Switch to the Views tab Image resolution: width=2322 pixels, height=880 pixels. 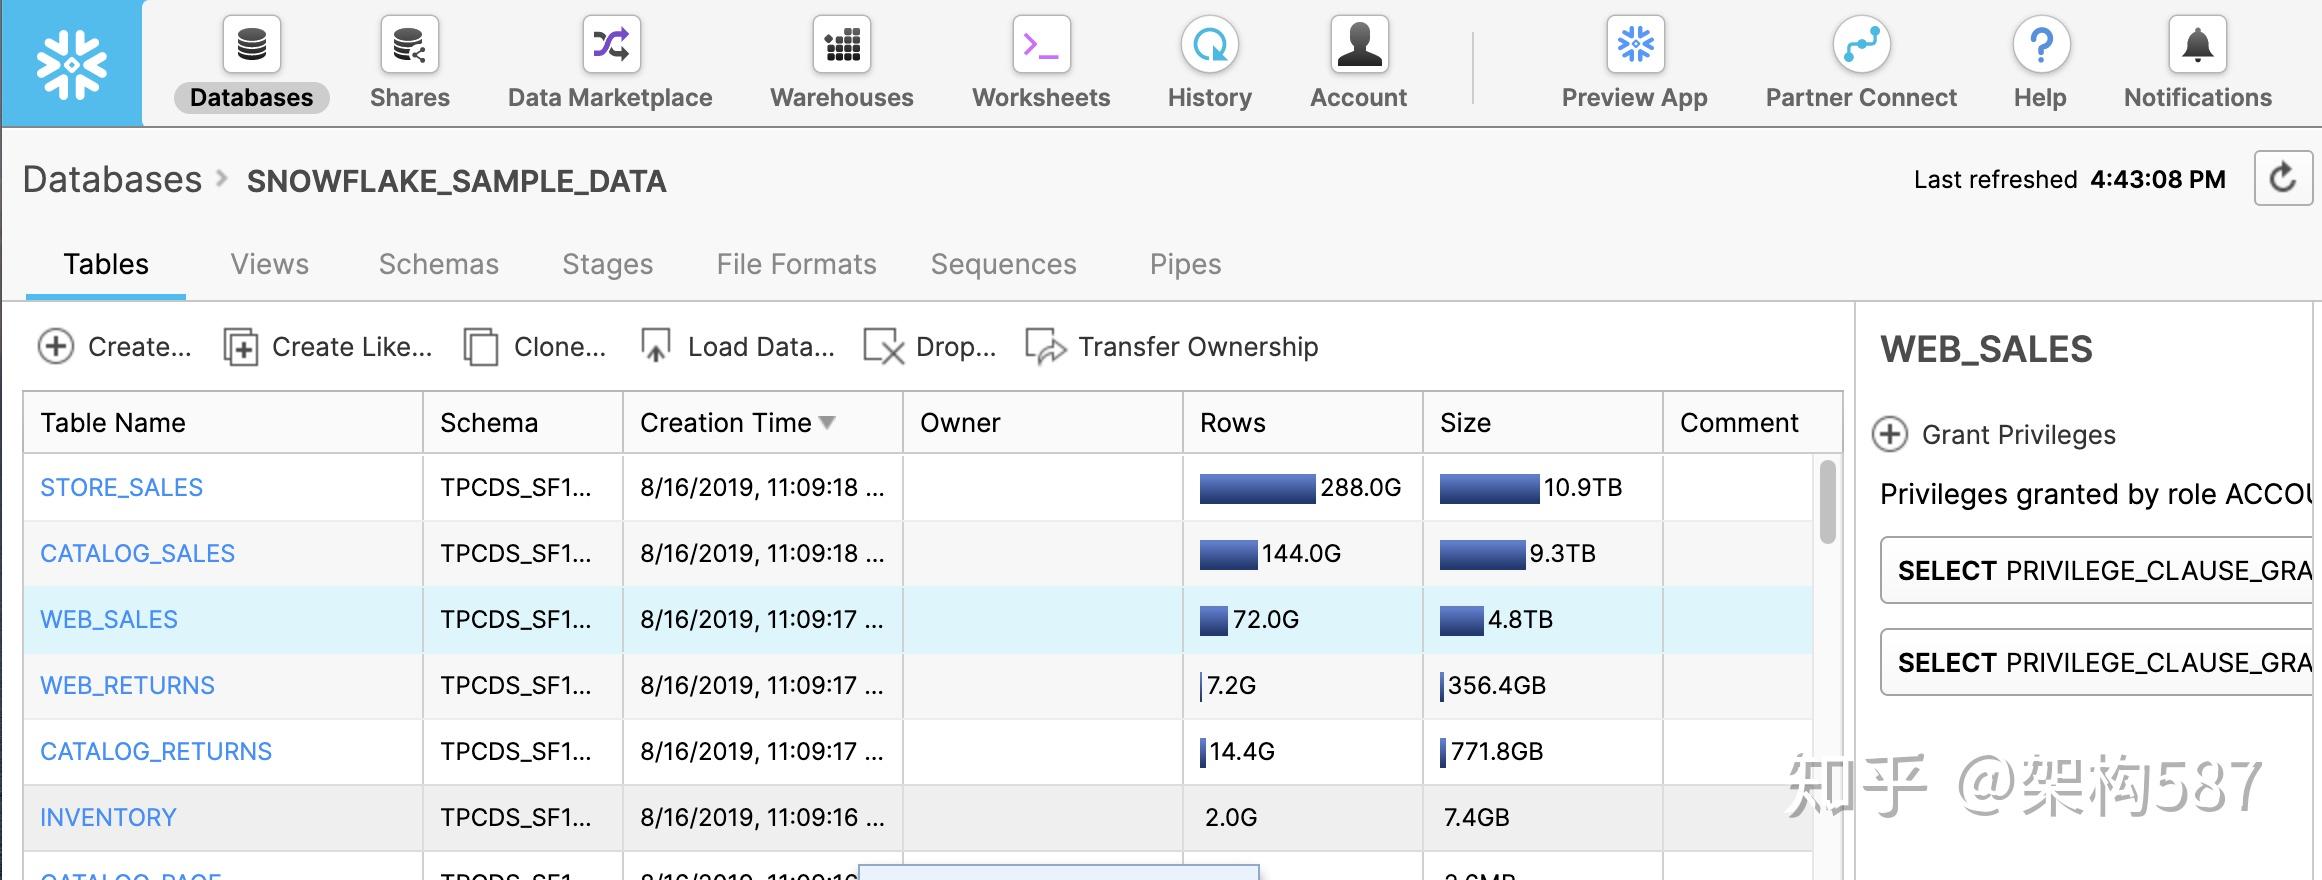(270, 264)
